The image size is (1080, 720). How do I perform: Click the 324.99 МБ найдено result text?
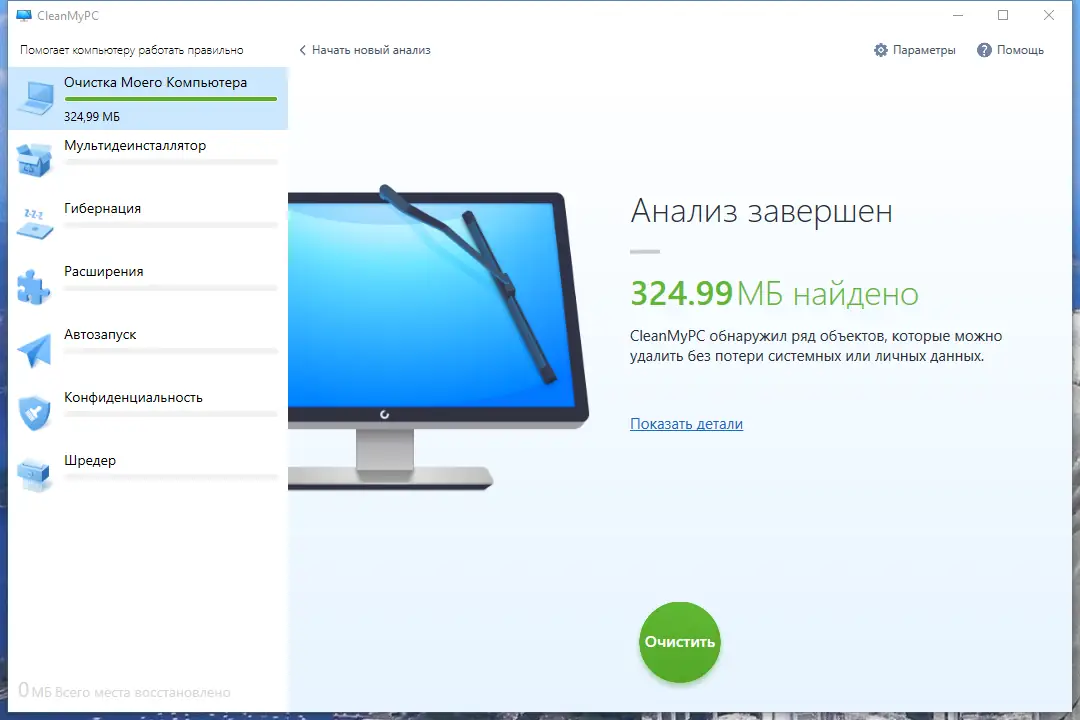774,294
